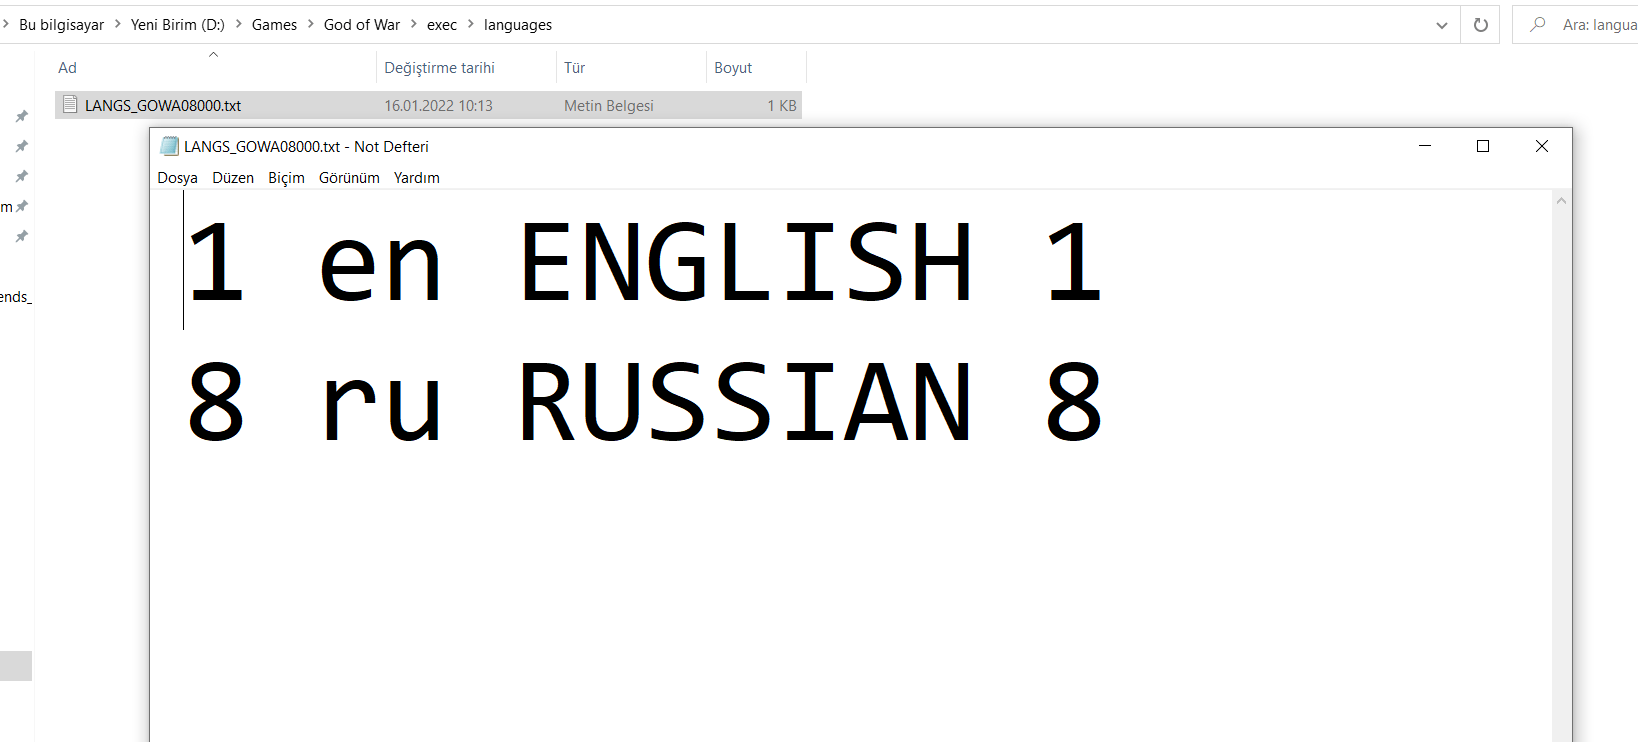Minimize the Notepad window
The image size is (1638, 742).
1425,146
